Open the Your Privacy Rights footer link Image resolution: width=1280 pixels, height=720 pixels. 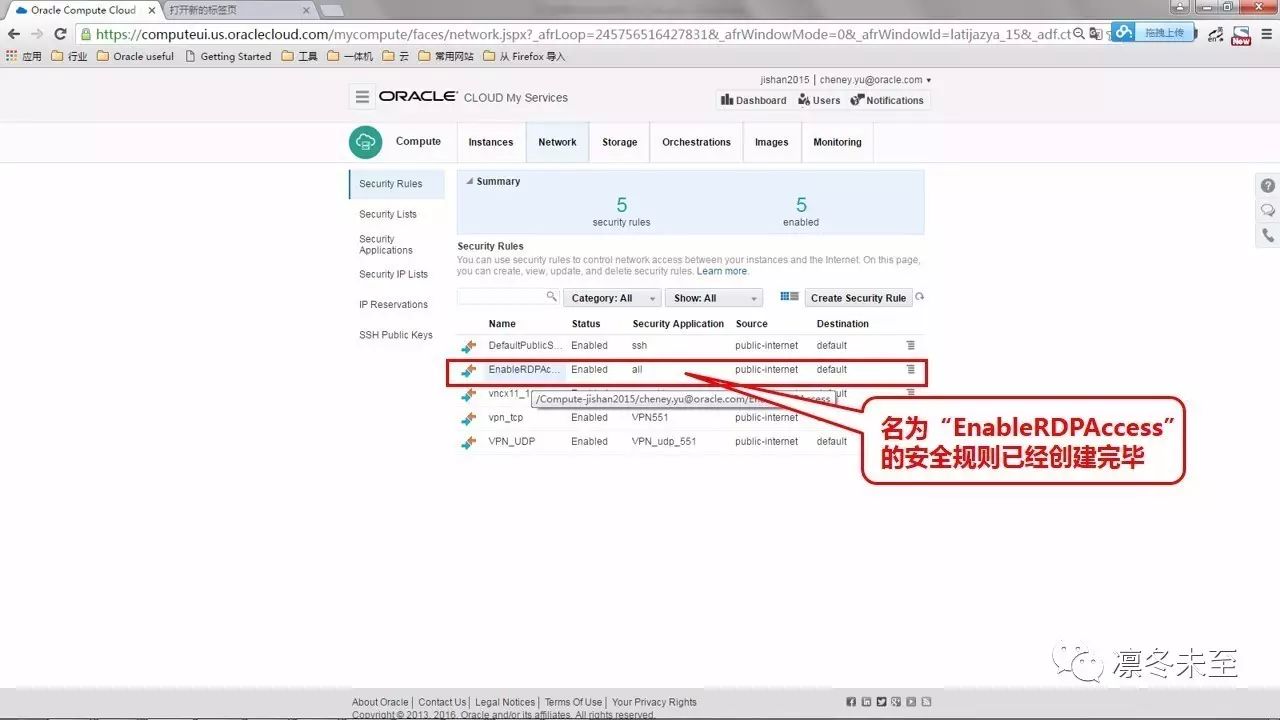(x=654, y=702)
